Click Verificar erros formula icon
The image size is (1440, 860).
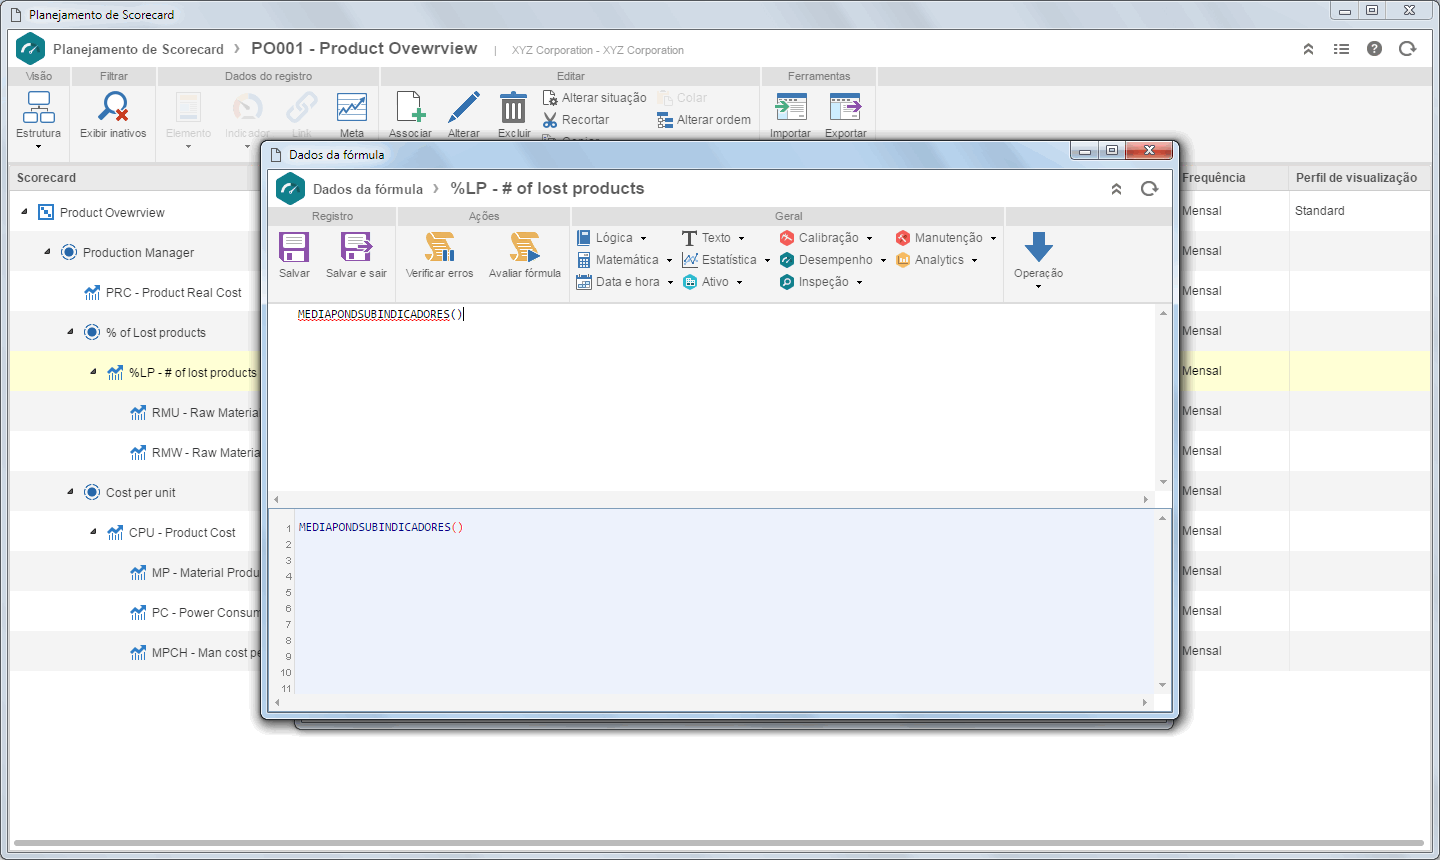(x=439, y=247)
